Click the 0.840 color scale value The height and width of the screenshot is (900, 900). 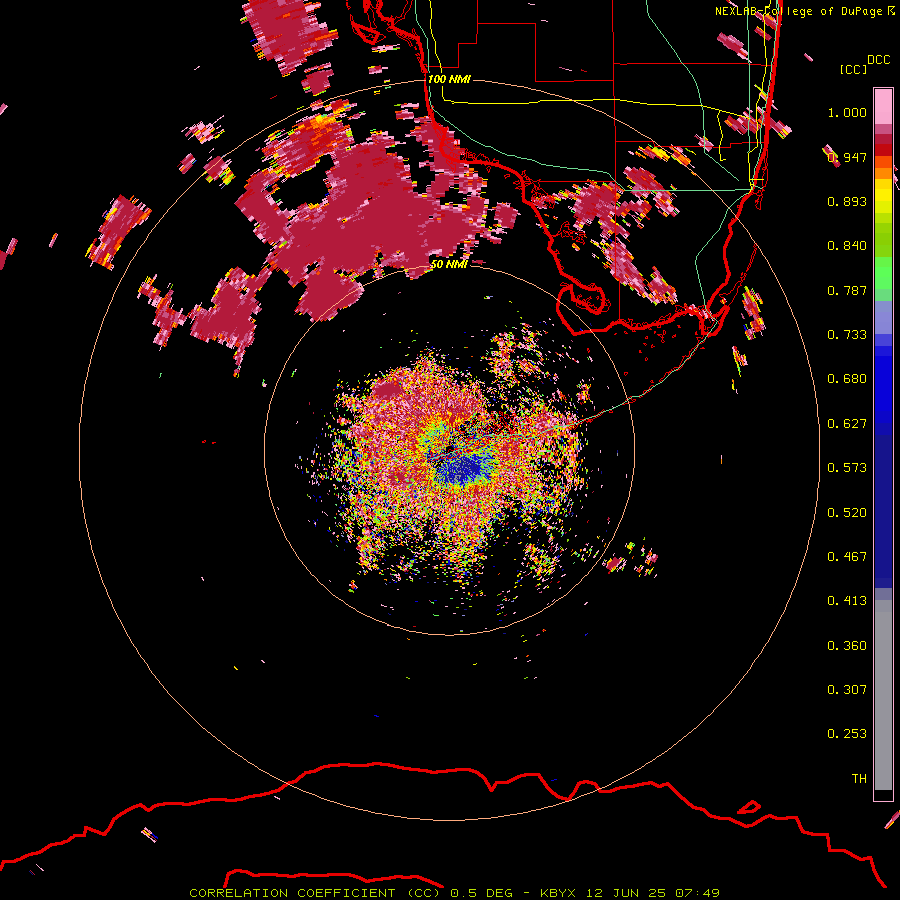847,246
